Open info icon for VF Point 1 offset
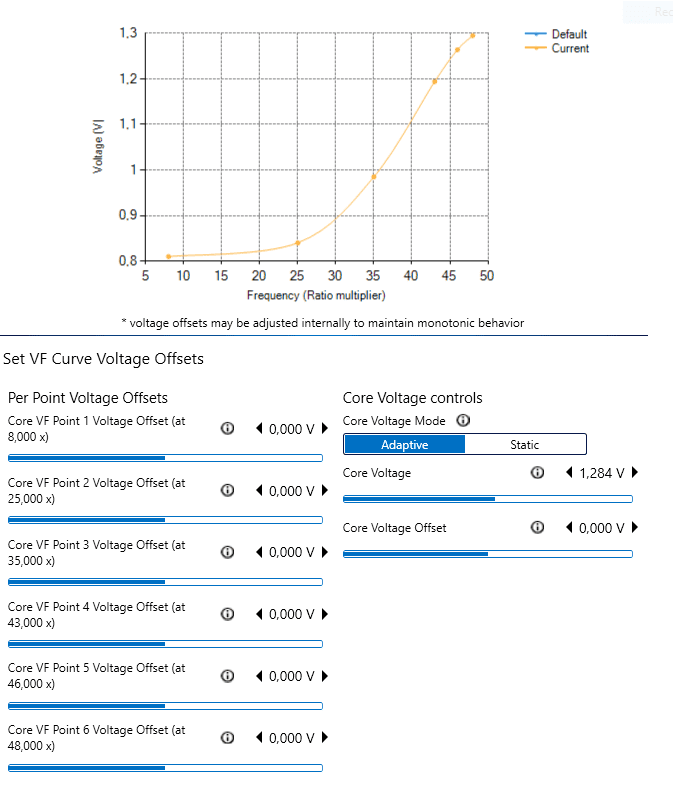The width and height of the screenshot is (673, 786). click(x=228, y=429)
